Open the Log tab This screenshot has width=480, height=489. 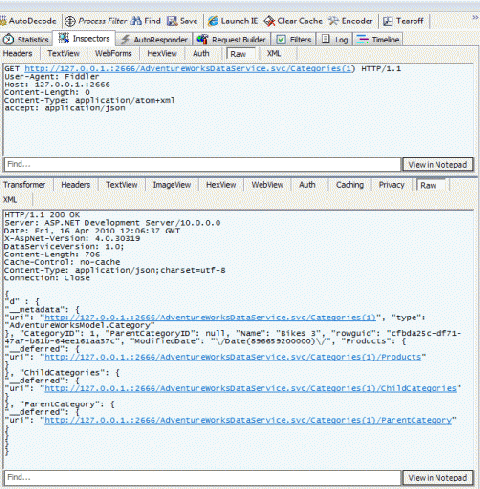coord(335,39)
